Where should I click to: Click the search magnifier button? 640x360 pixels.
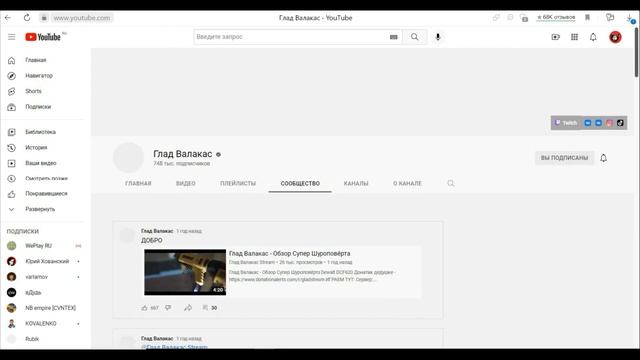415,37
